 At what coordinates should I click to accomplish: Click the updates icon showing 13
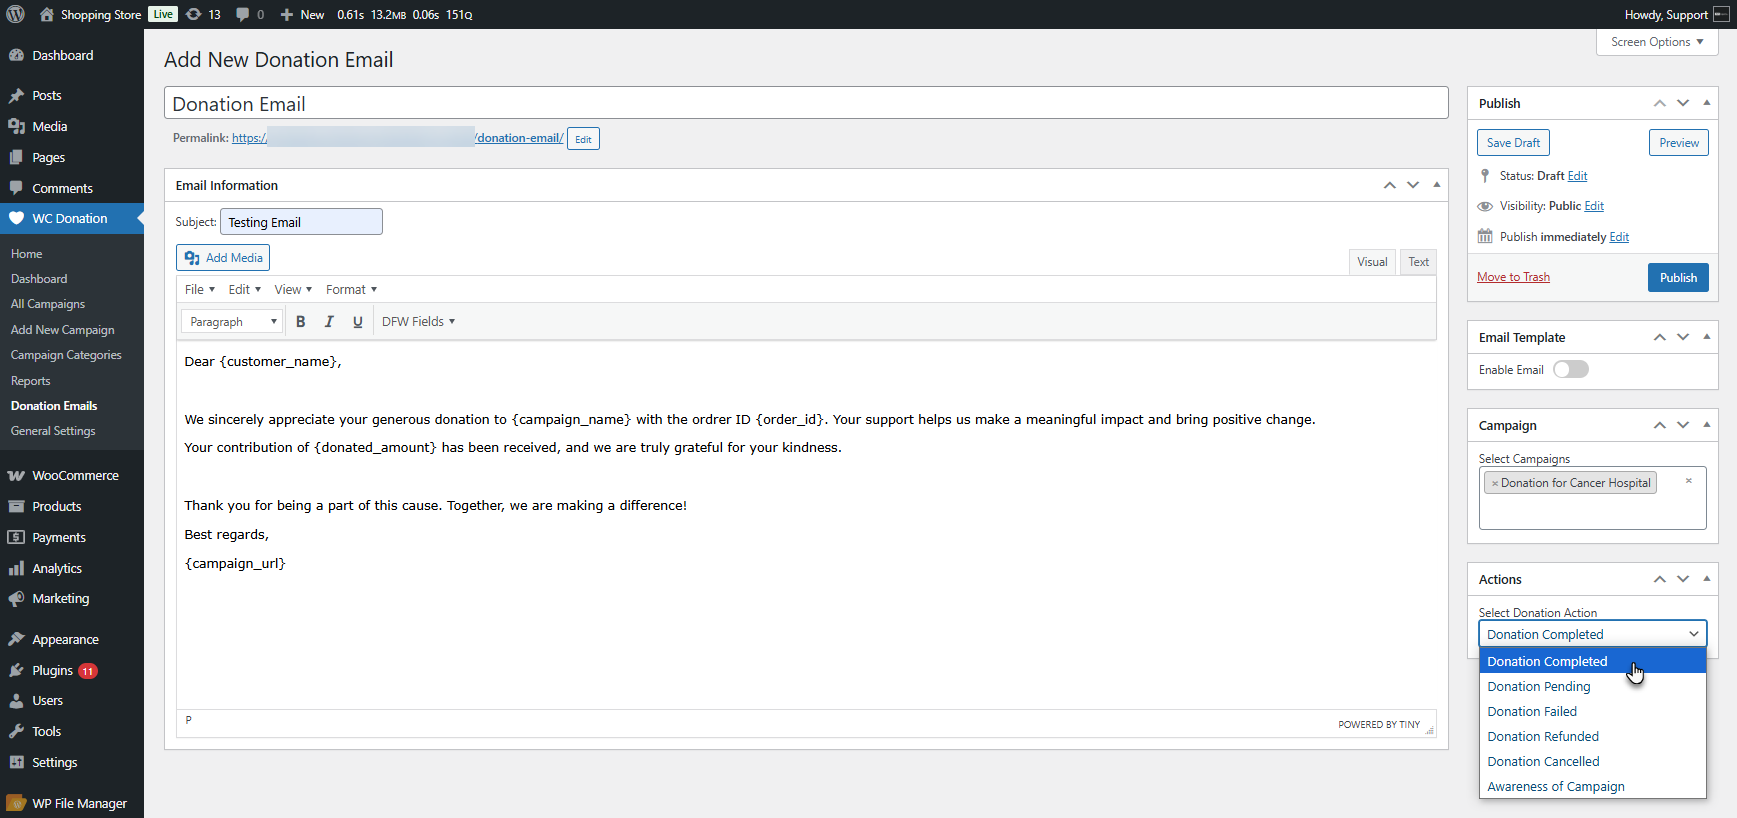[x=203, y=14]
